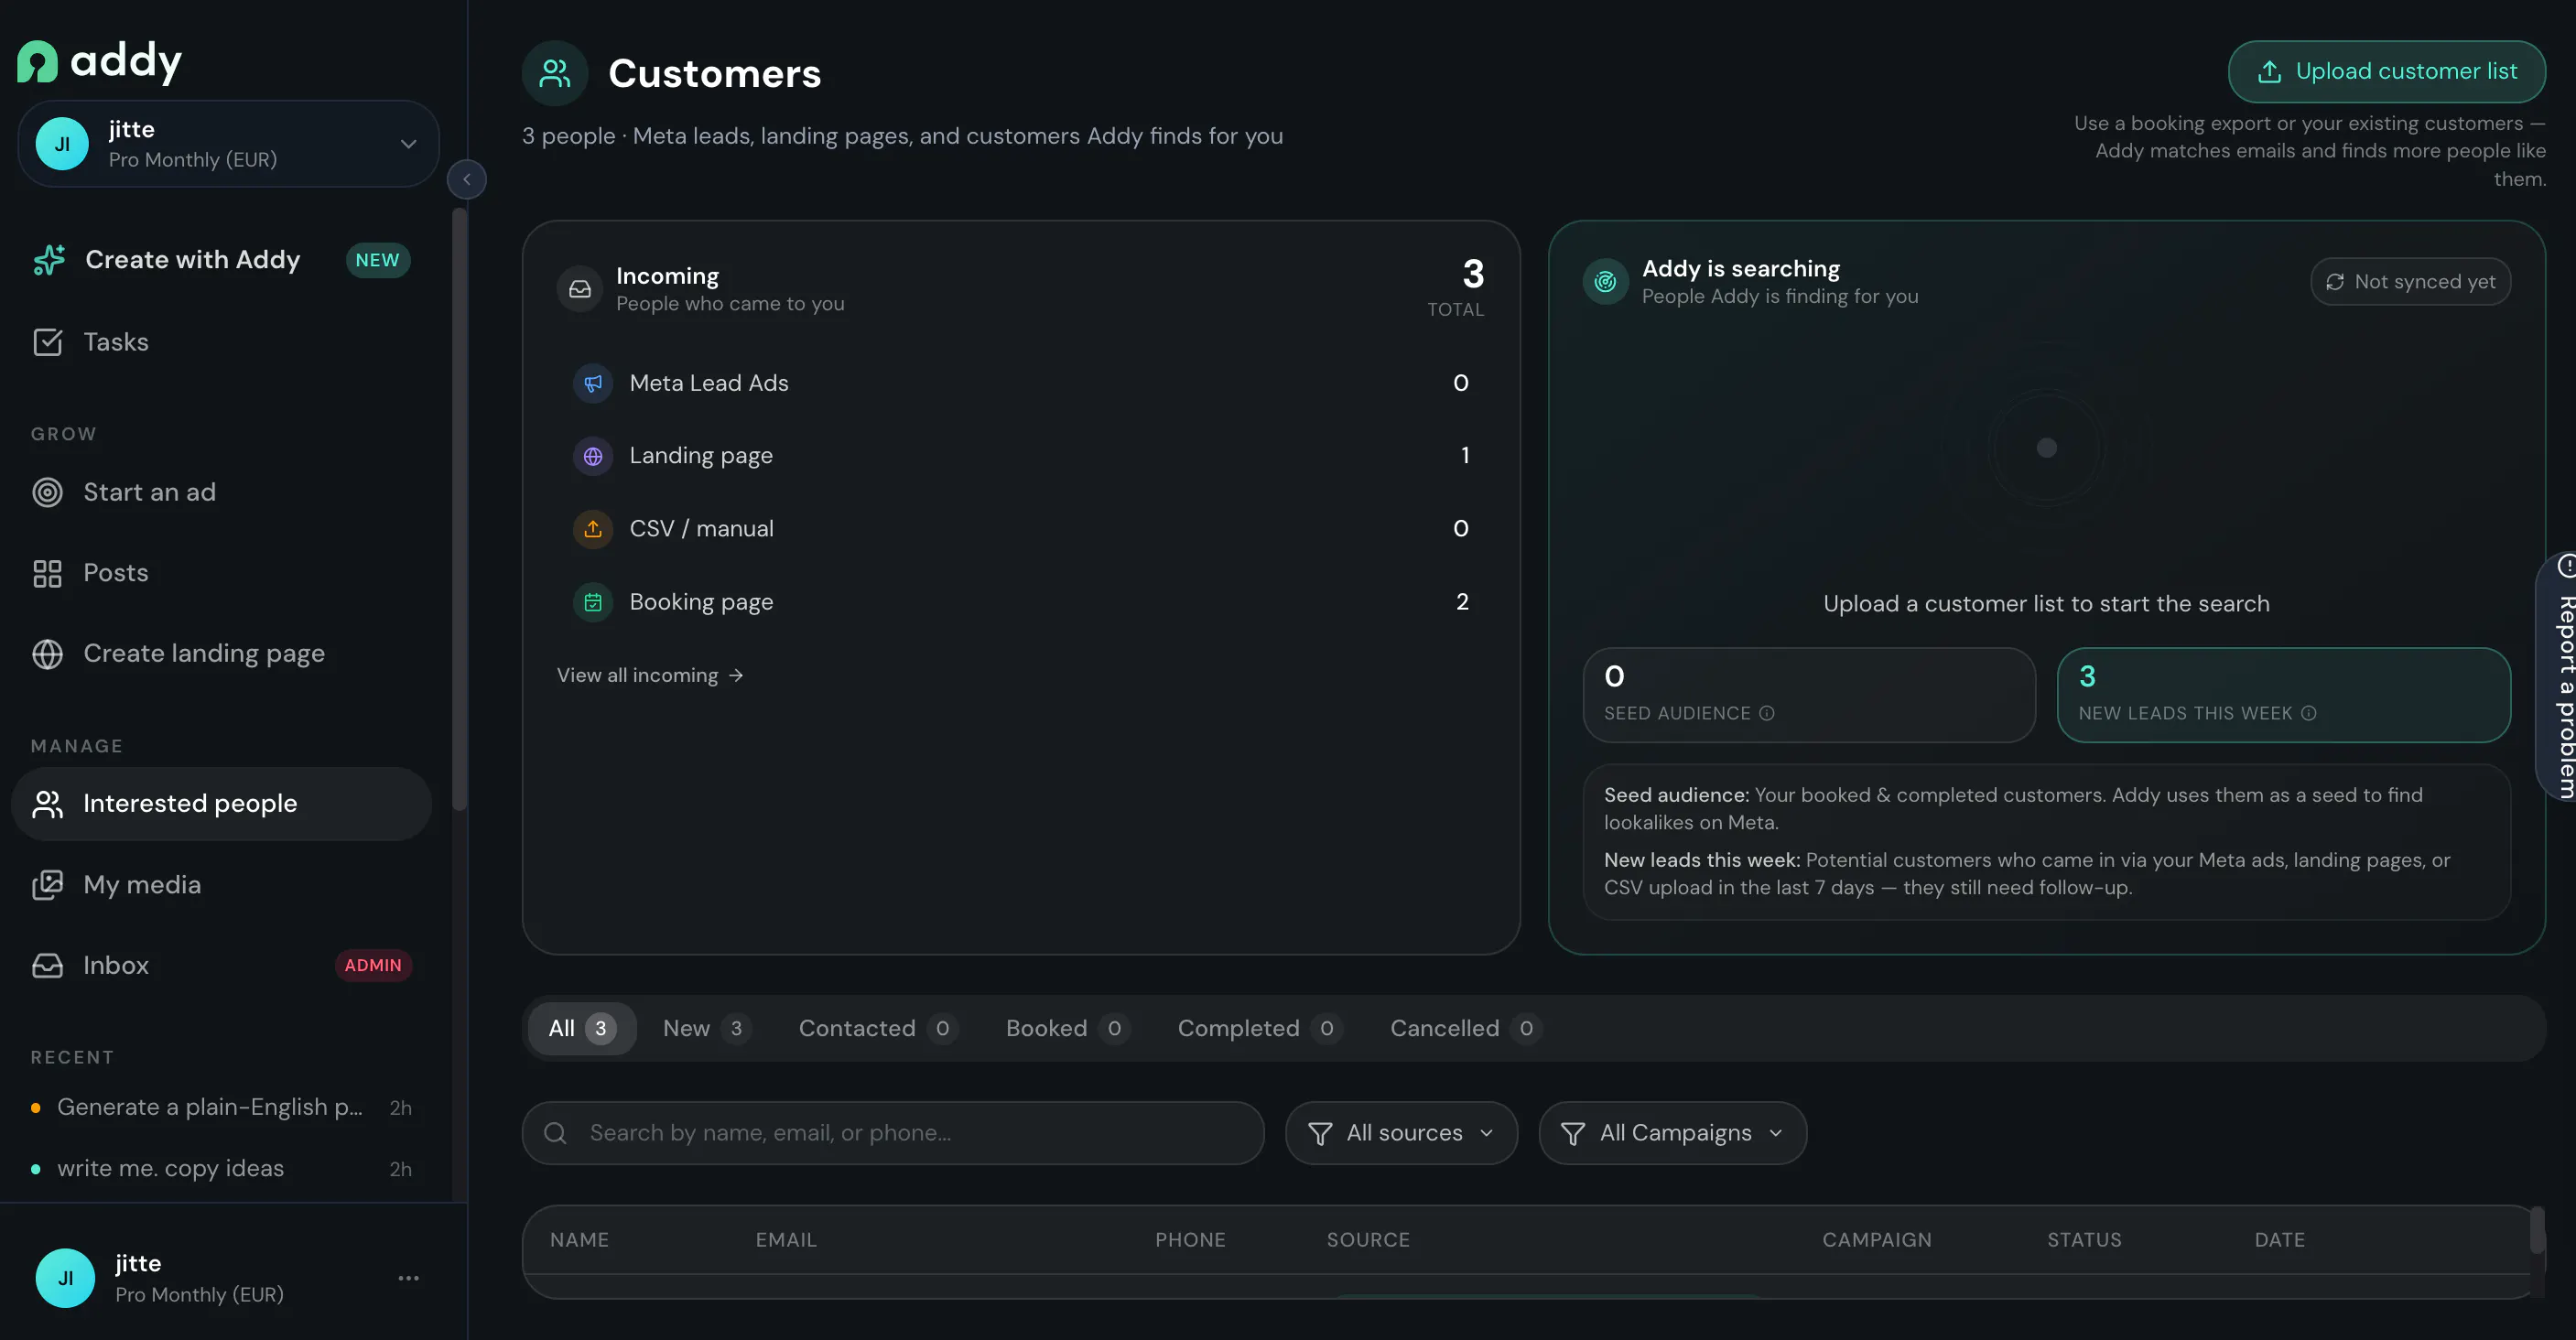This screenshot has width=2576, height=1340.
Task: Click the Landing page globe icon in Incoming
Action: tap(593, 456)
